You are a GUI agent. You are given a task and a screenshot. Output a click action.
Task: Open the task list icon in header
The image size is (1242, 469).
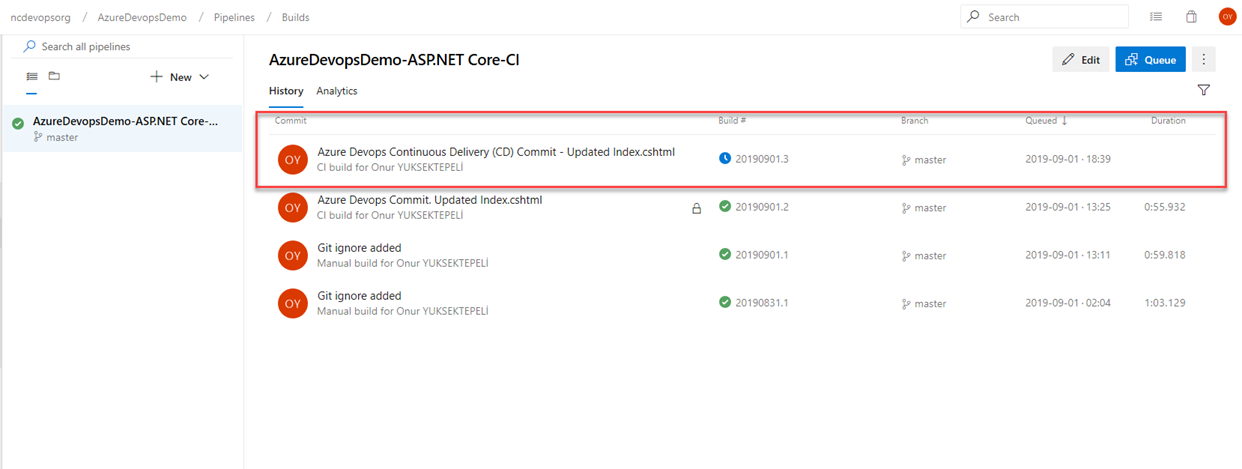pyautogui.click(x=1156, y=17)
